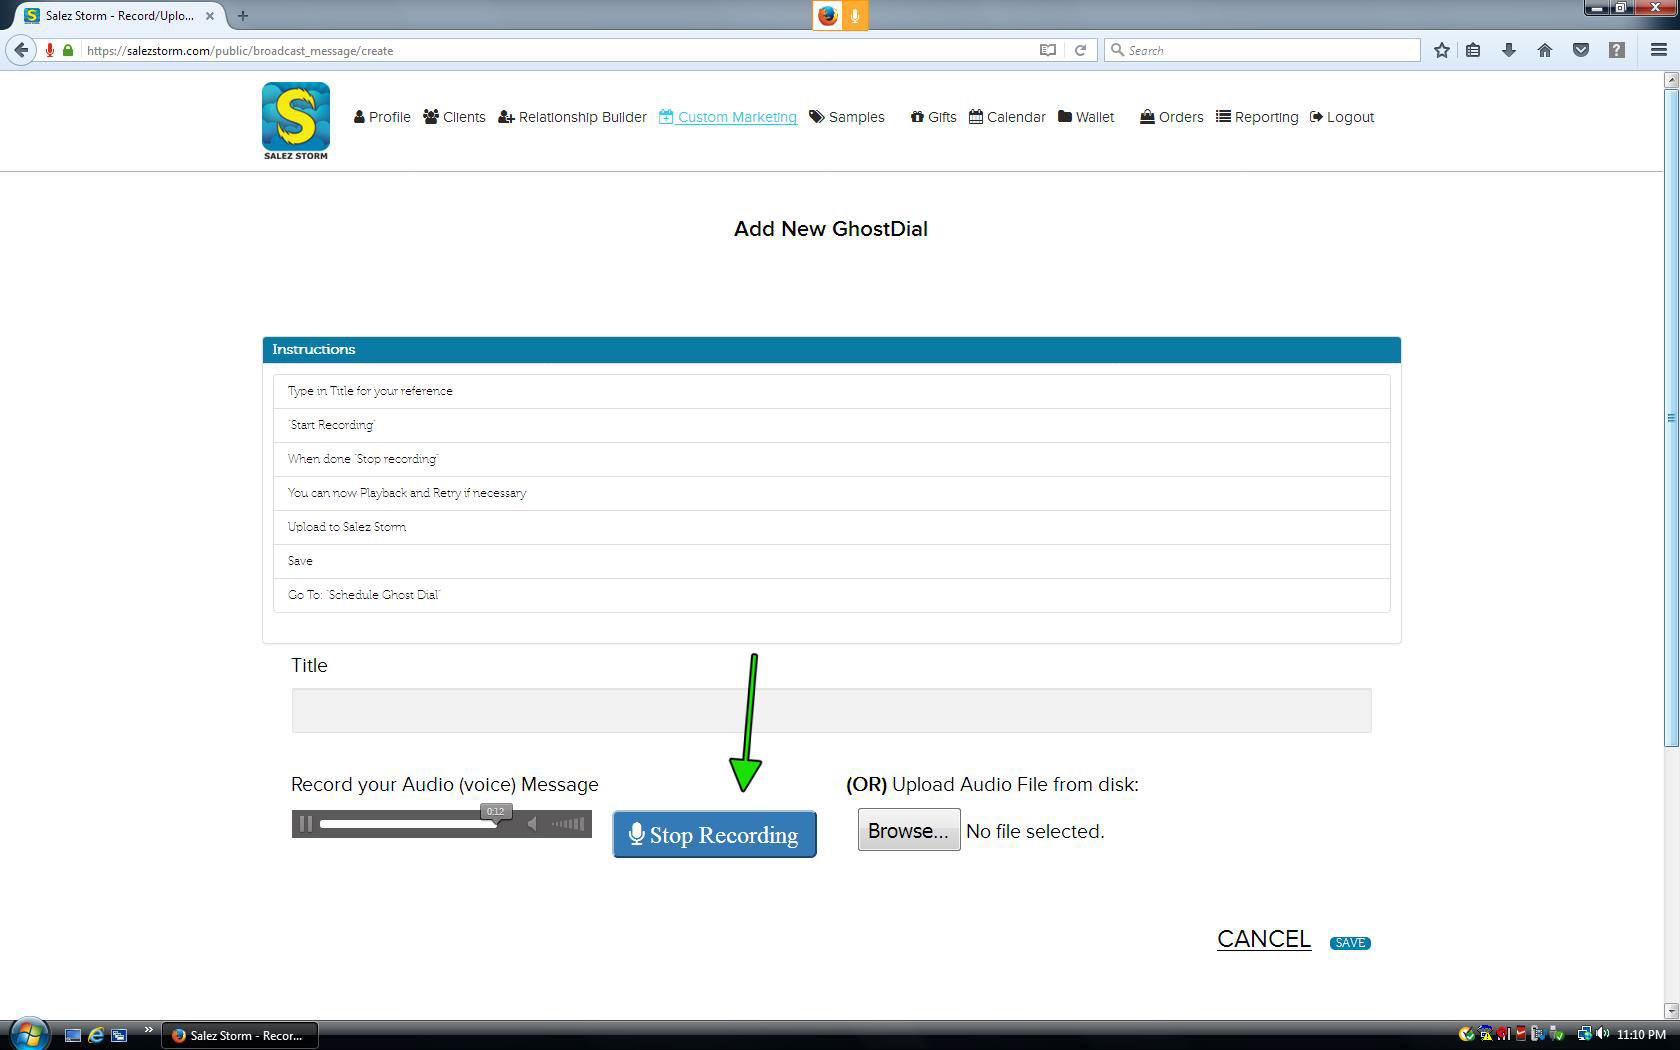Click the small SAVE button
1680x1050 pixels.
pos(1349,943)
